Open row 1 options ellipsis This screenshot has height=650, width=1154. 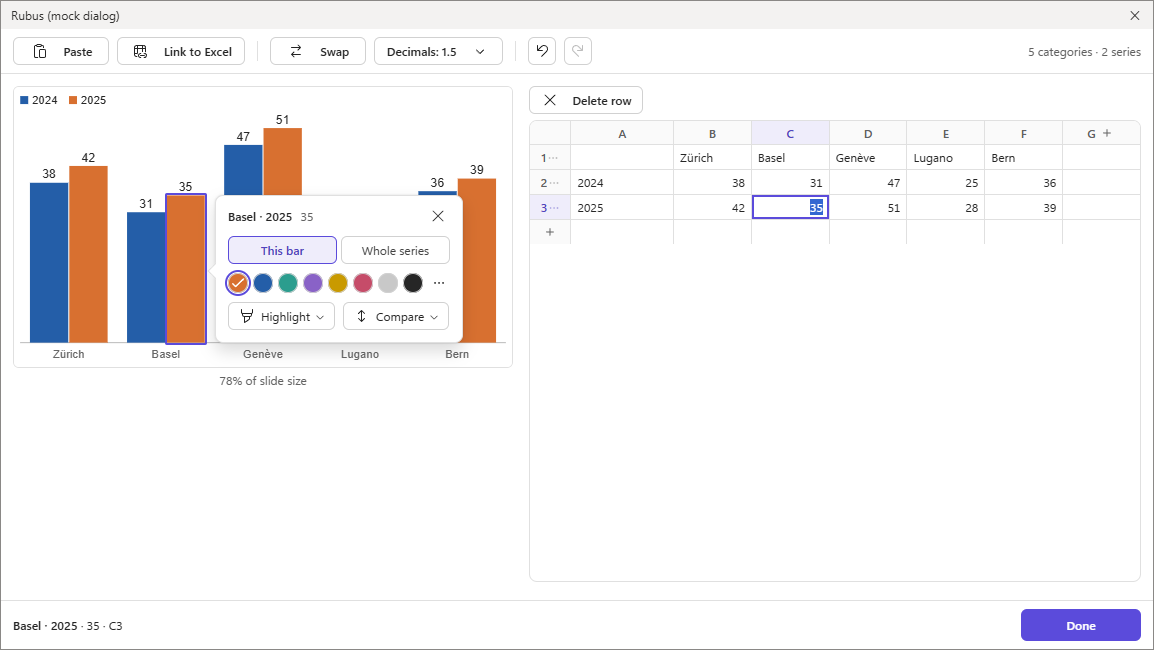553,158
